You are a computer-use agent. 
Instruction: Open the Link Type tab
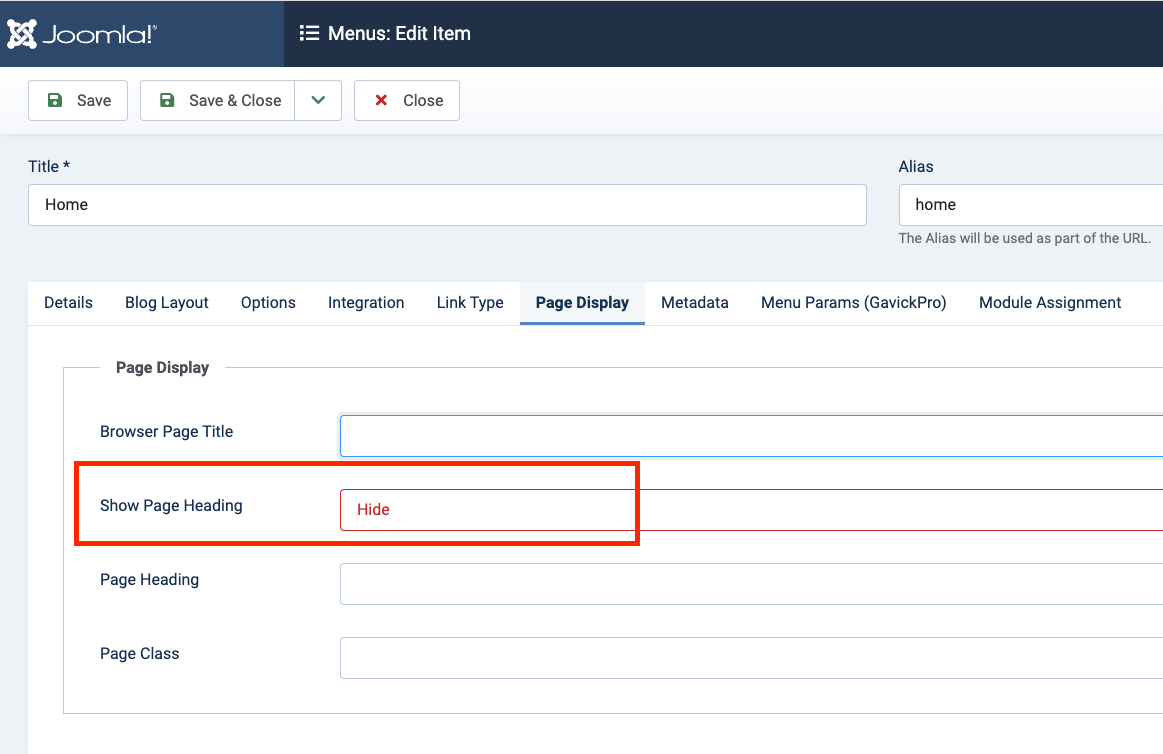pos(470,303)
